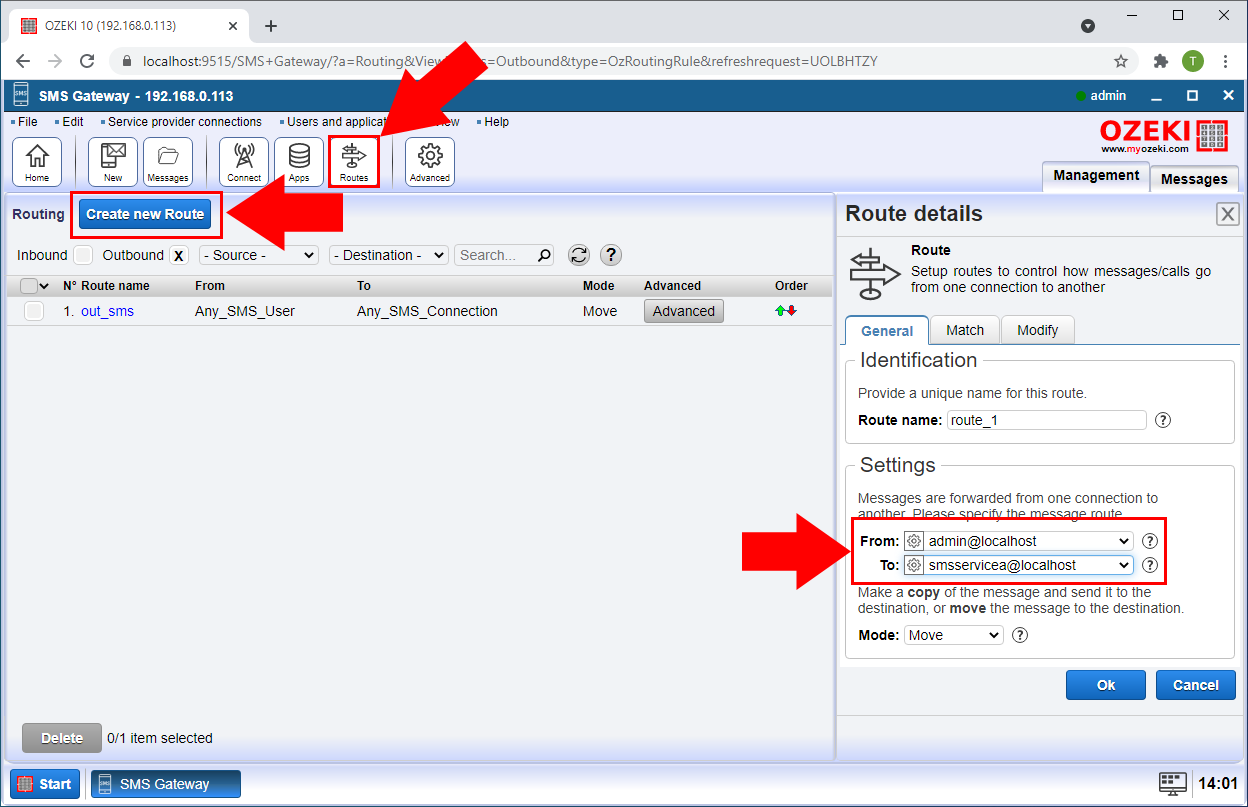The height and width of the screenshot is (807, 1248).
Task: Open the Chrome profile avatar
Action: pos(1192,61)
